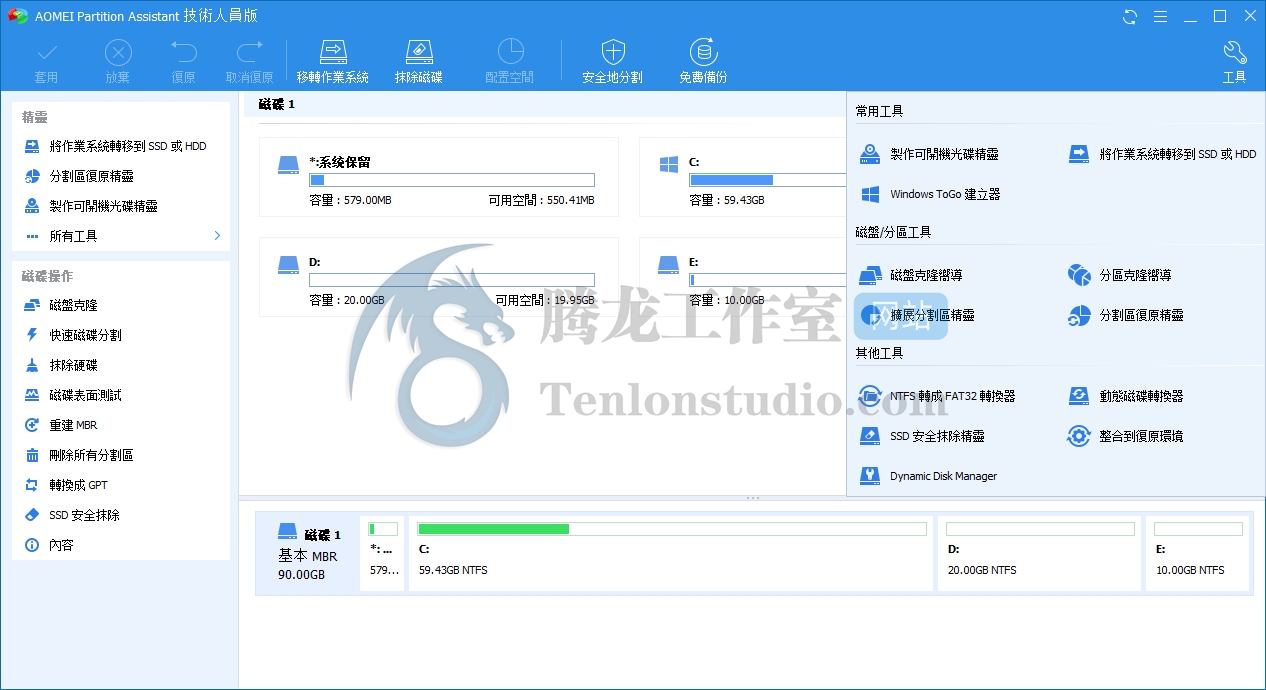
Task: Open 分割區復原精靈 in tools panel
Action: pos(1125,315)
